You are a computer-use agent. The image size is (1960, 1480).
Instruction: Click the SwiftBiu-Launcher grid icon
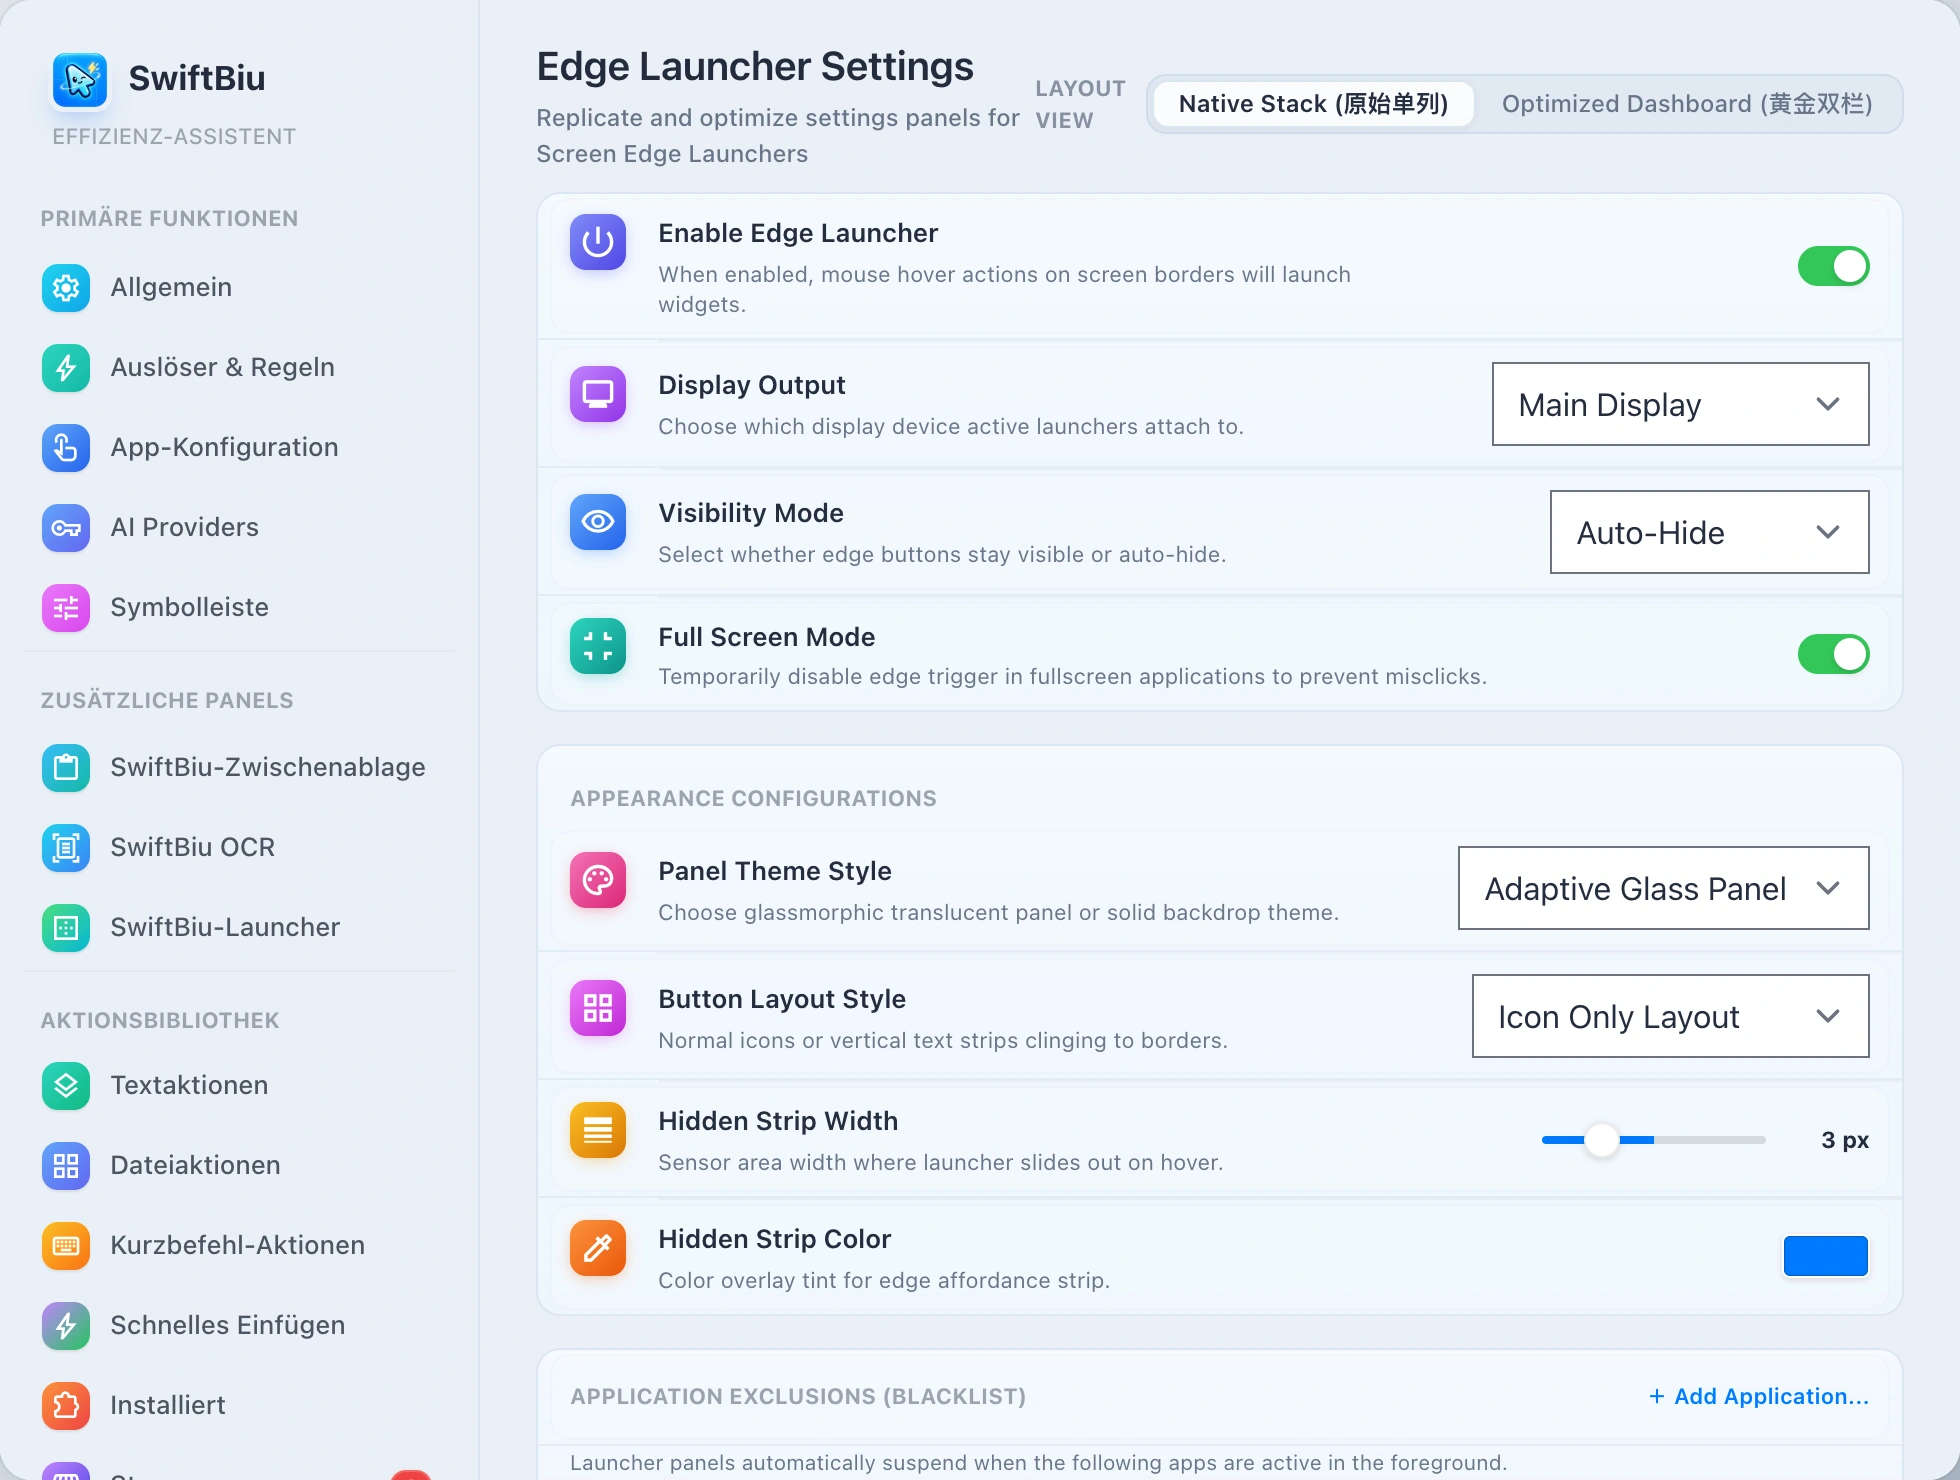(66, 928)
